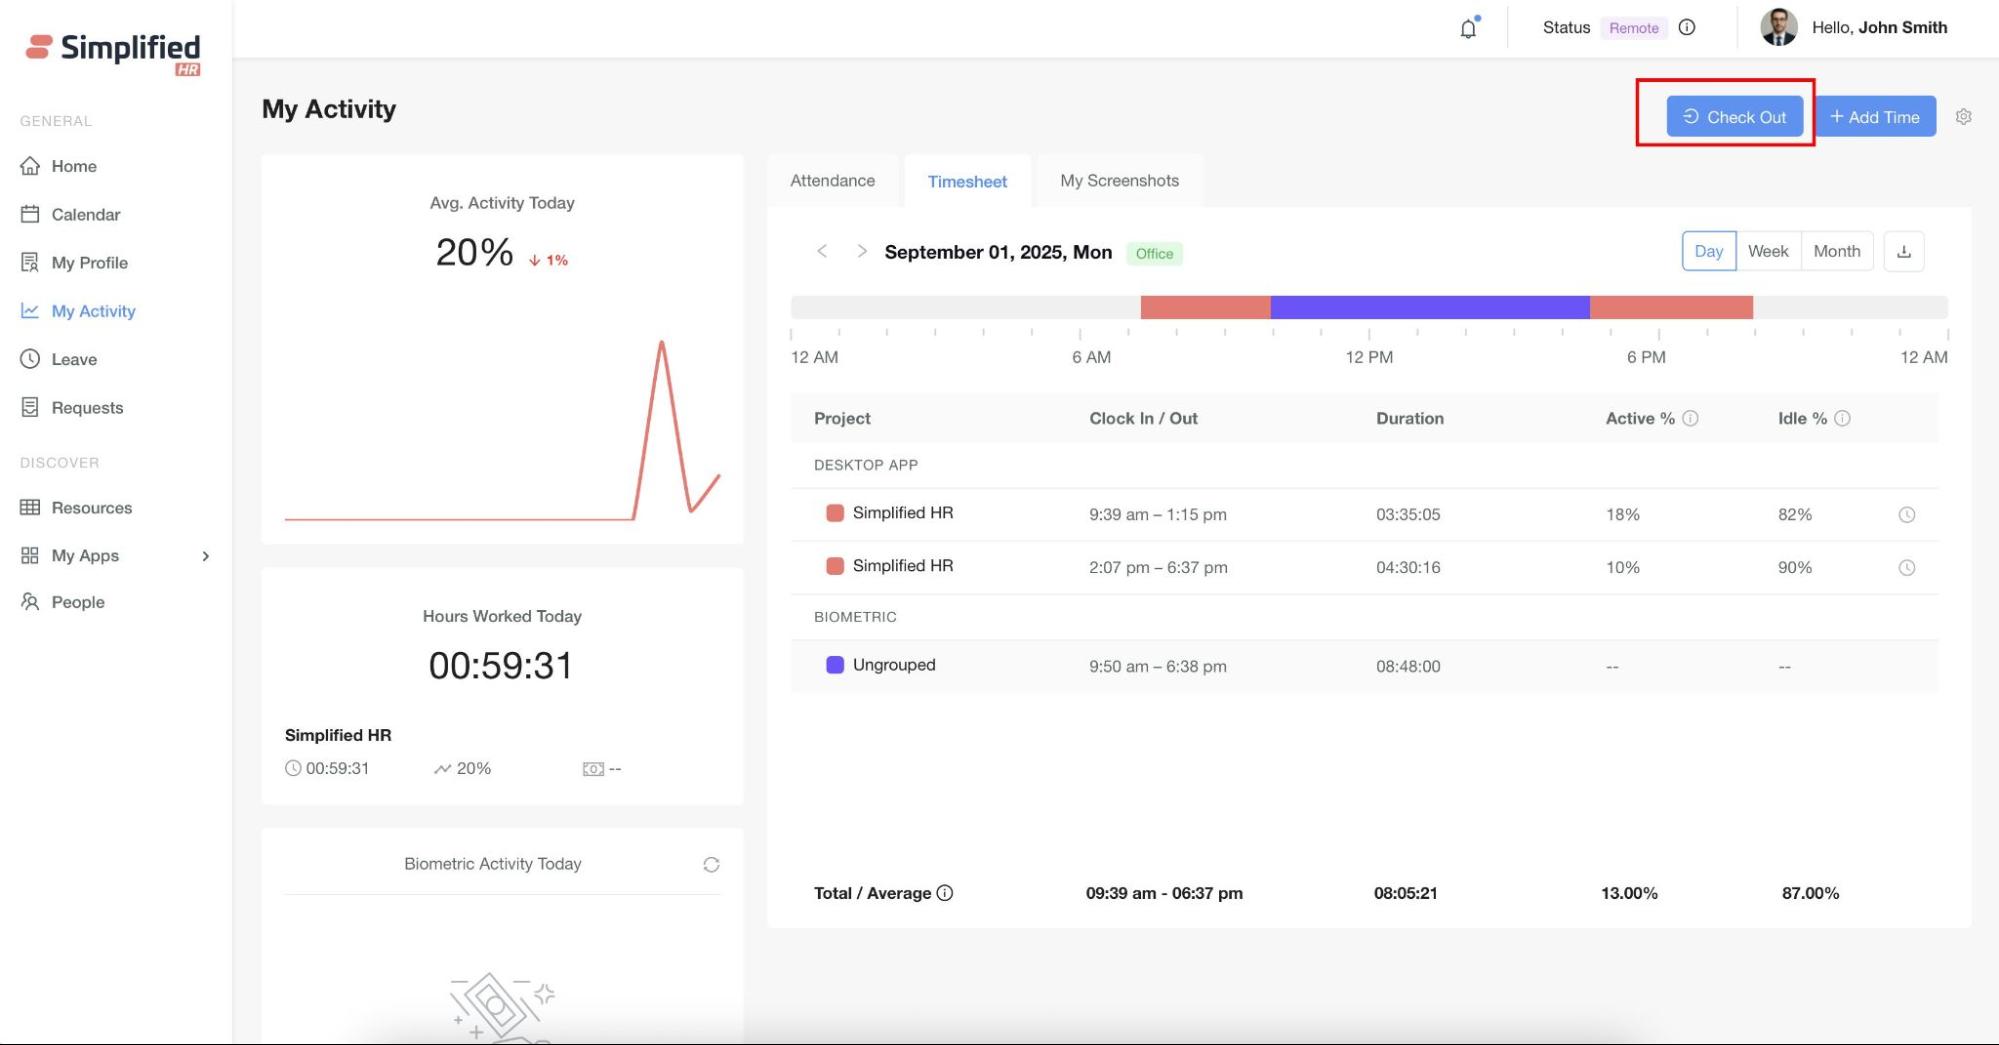
Task: Switch timesheet to Week view
Action: point(1767,252)
